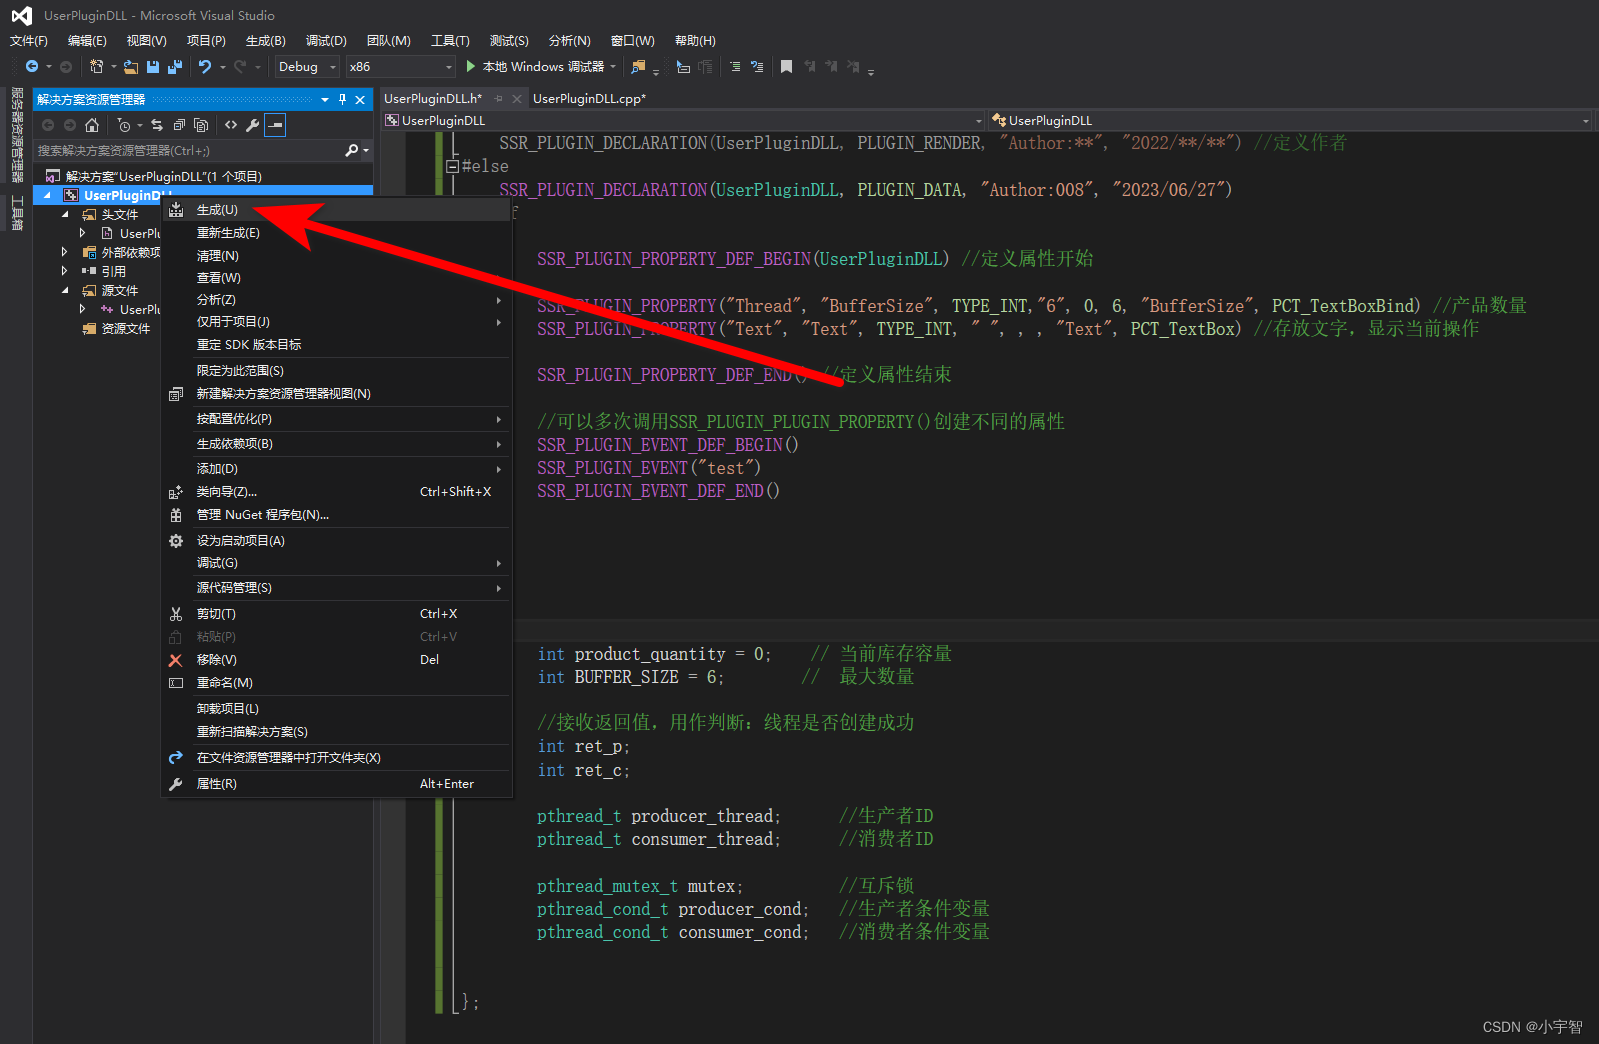Open Solution Explorer window position dropdown
This screenshot has height=1044, width=1599.
325,100
